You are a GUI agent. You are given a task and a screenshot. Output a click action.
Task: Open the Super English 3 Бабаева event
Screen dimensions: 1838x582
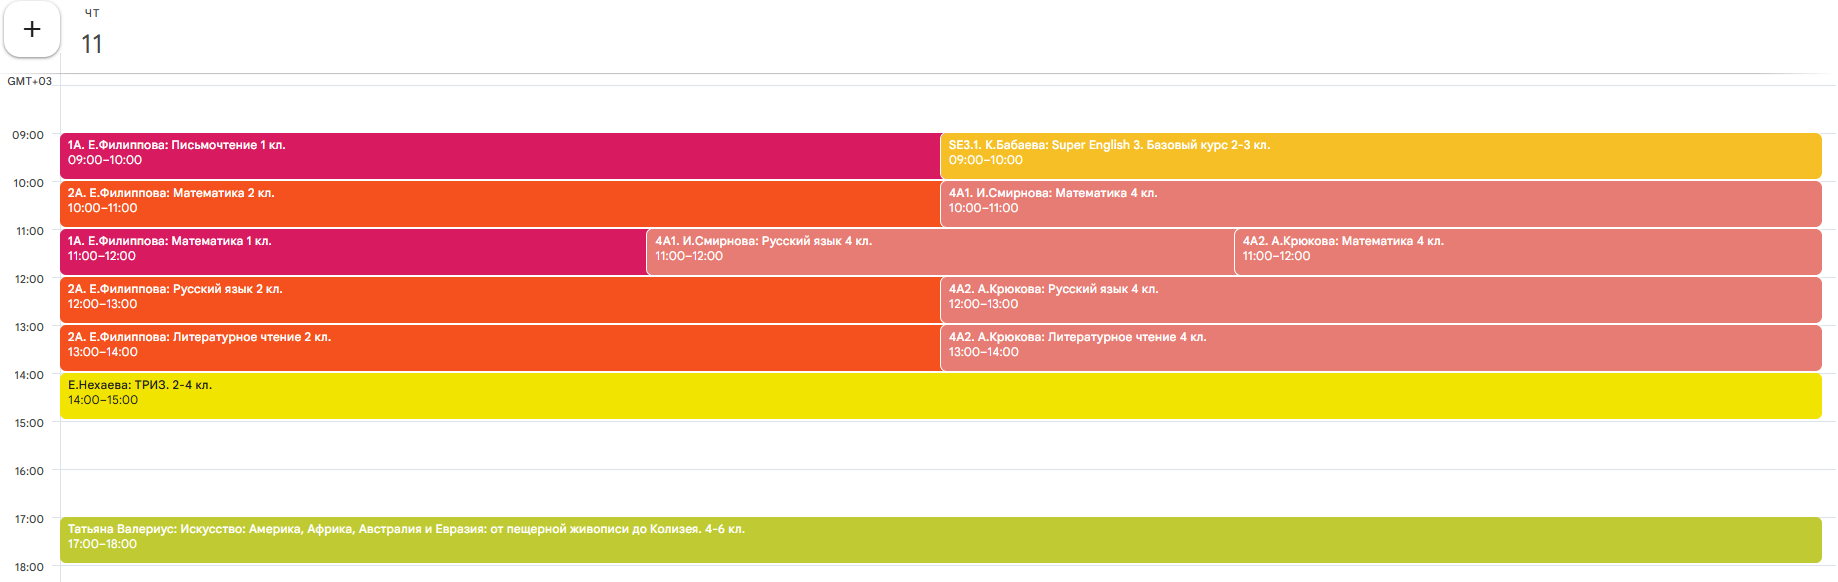[x=1380, y=156]
